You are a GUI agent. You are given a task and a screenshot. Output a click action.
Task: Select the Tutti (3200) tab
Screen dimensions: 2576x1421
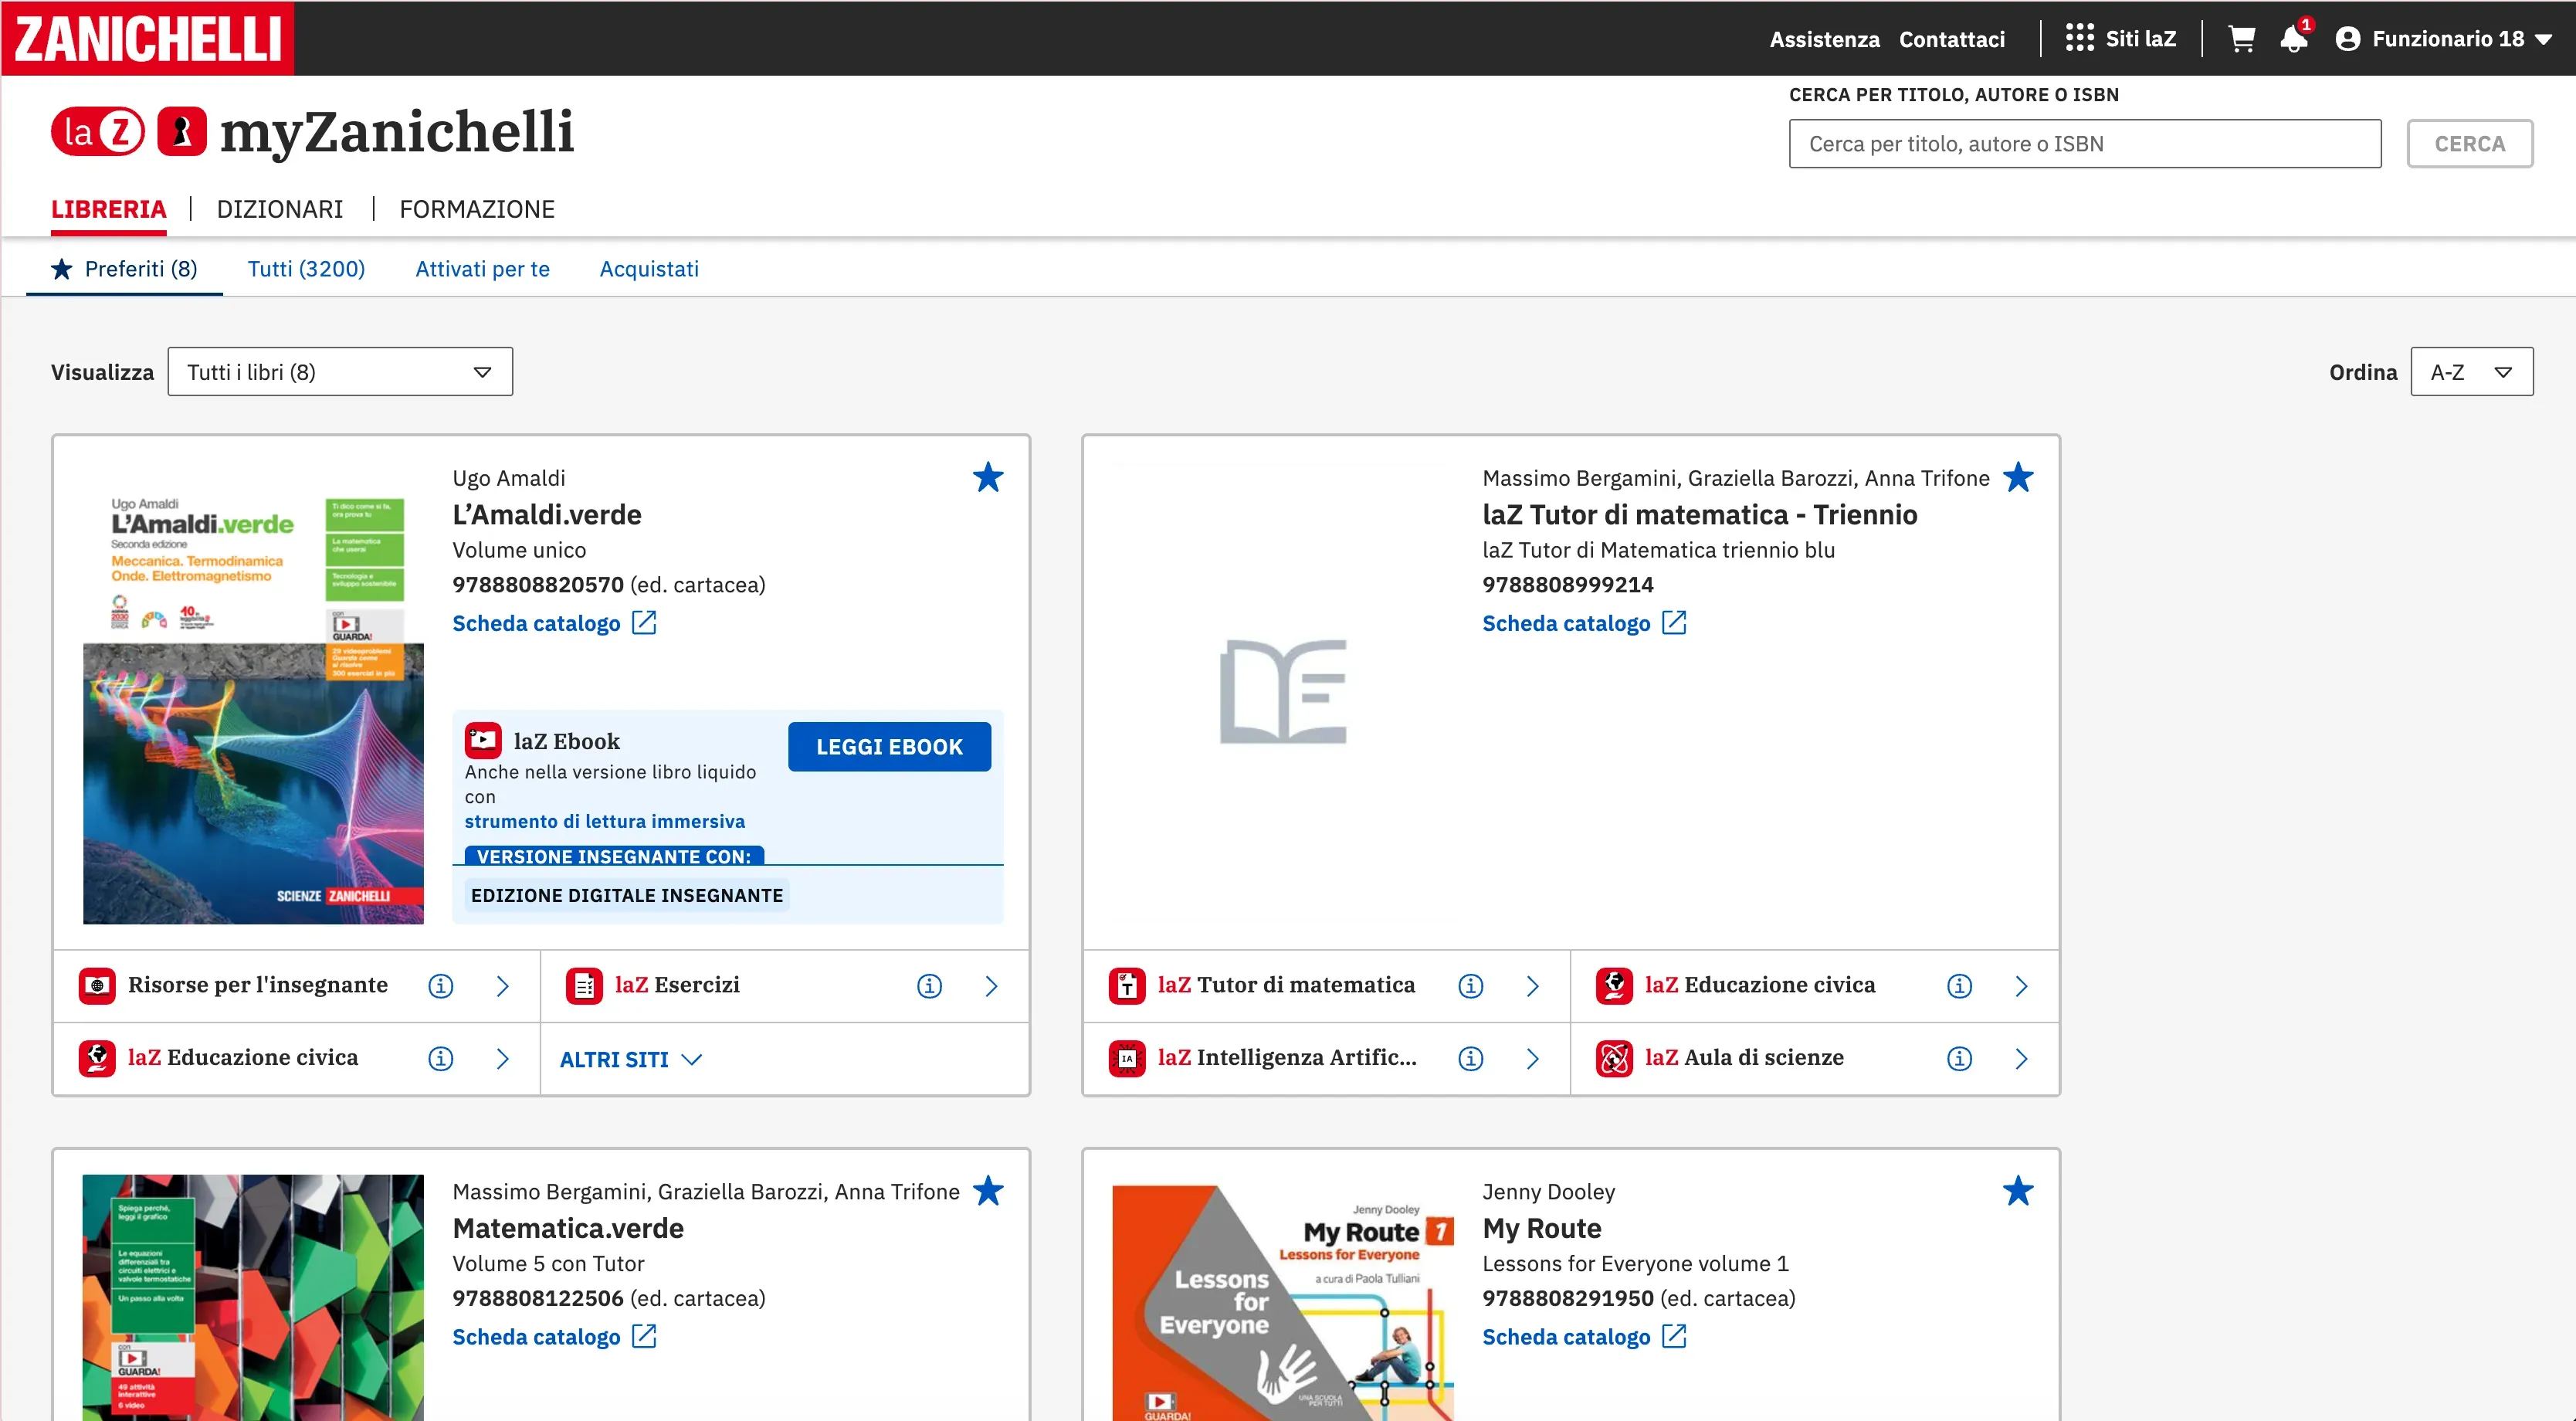point(306,269)
